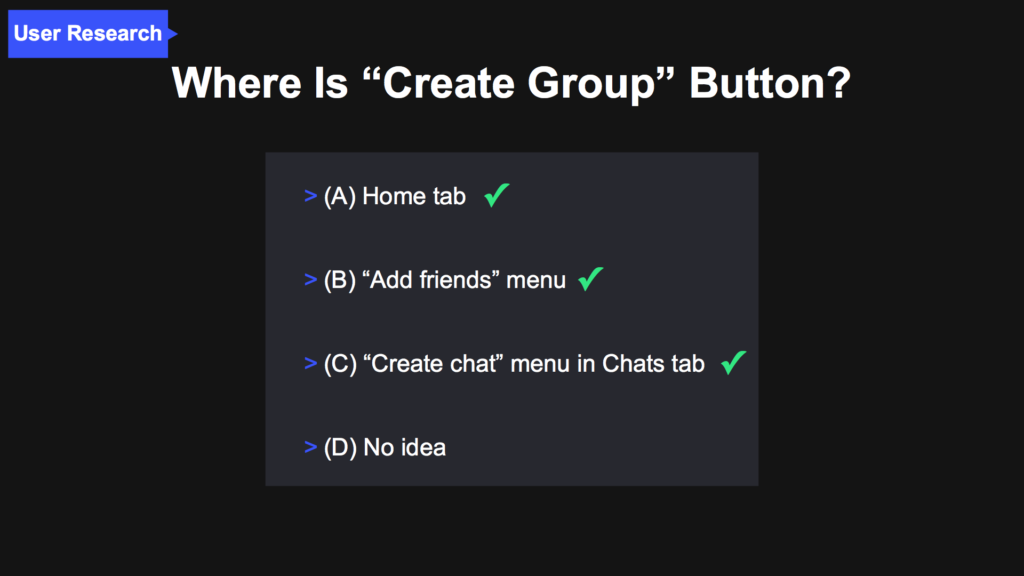Click the (A) letter label
Screen dimensions: 1024x576
(340, 196)
